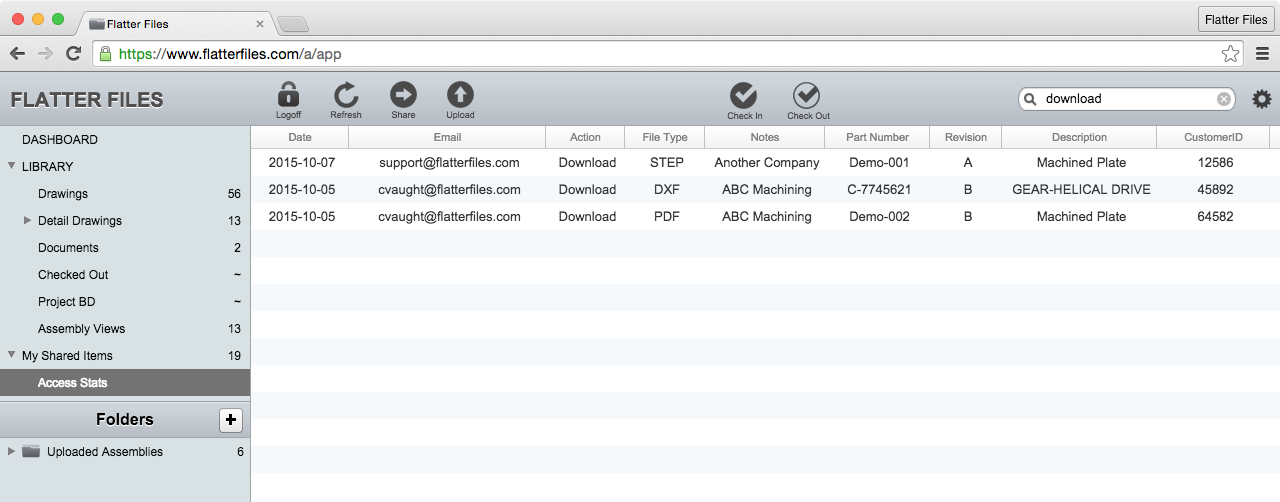Image resolution: width=1280 pixels, height=502 pixels.
Task: Sort by the Description column header
Action: pos(1079,137)
